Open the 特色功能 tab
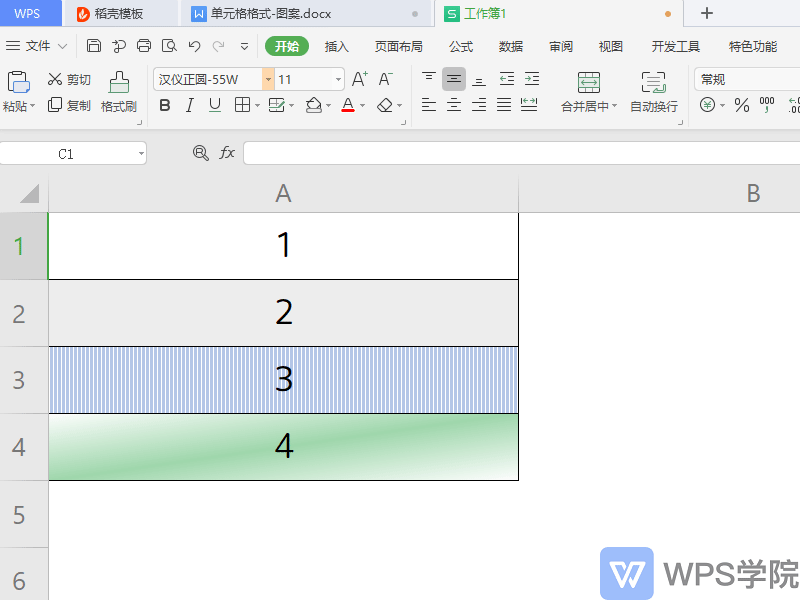The image size is (800, 600). pos(753,46)
